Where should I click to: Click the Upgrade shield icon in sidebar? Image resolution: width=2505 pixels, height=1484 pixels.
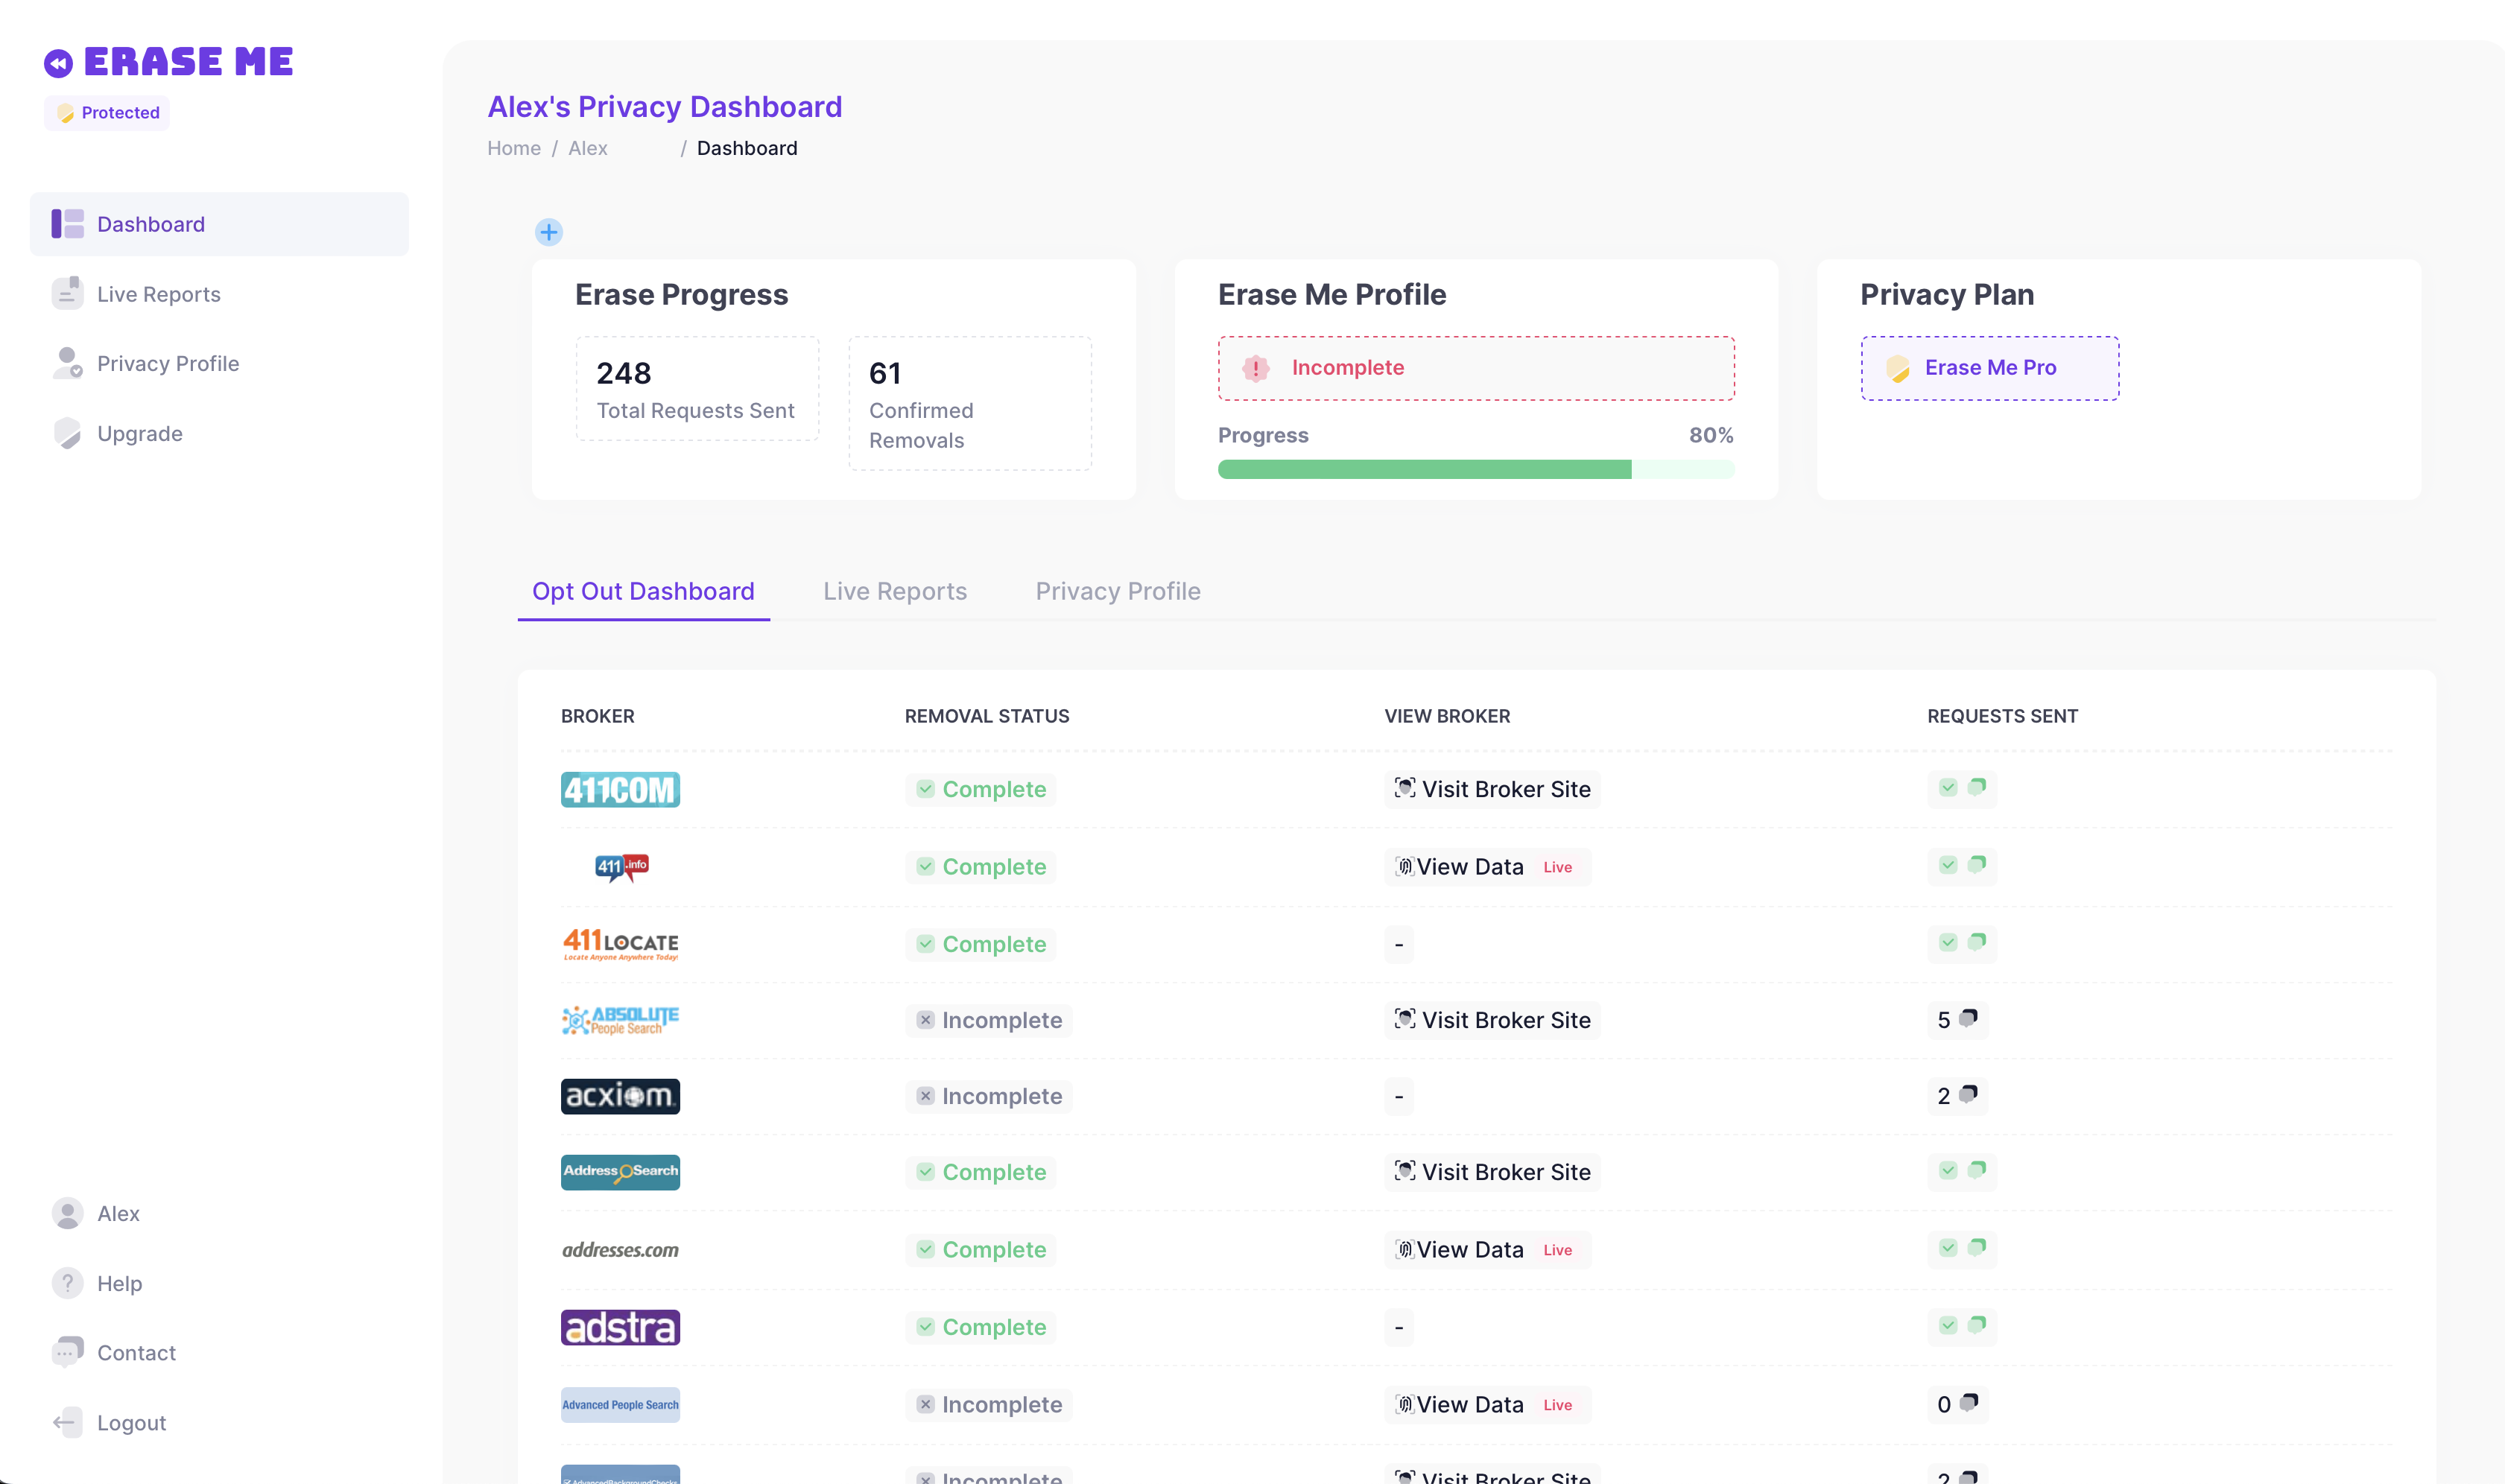point(67,433)
